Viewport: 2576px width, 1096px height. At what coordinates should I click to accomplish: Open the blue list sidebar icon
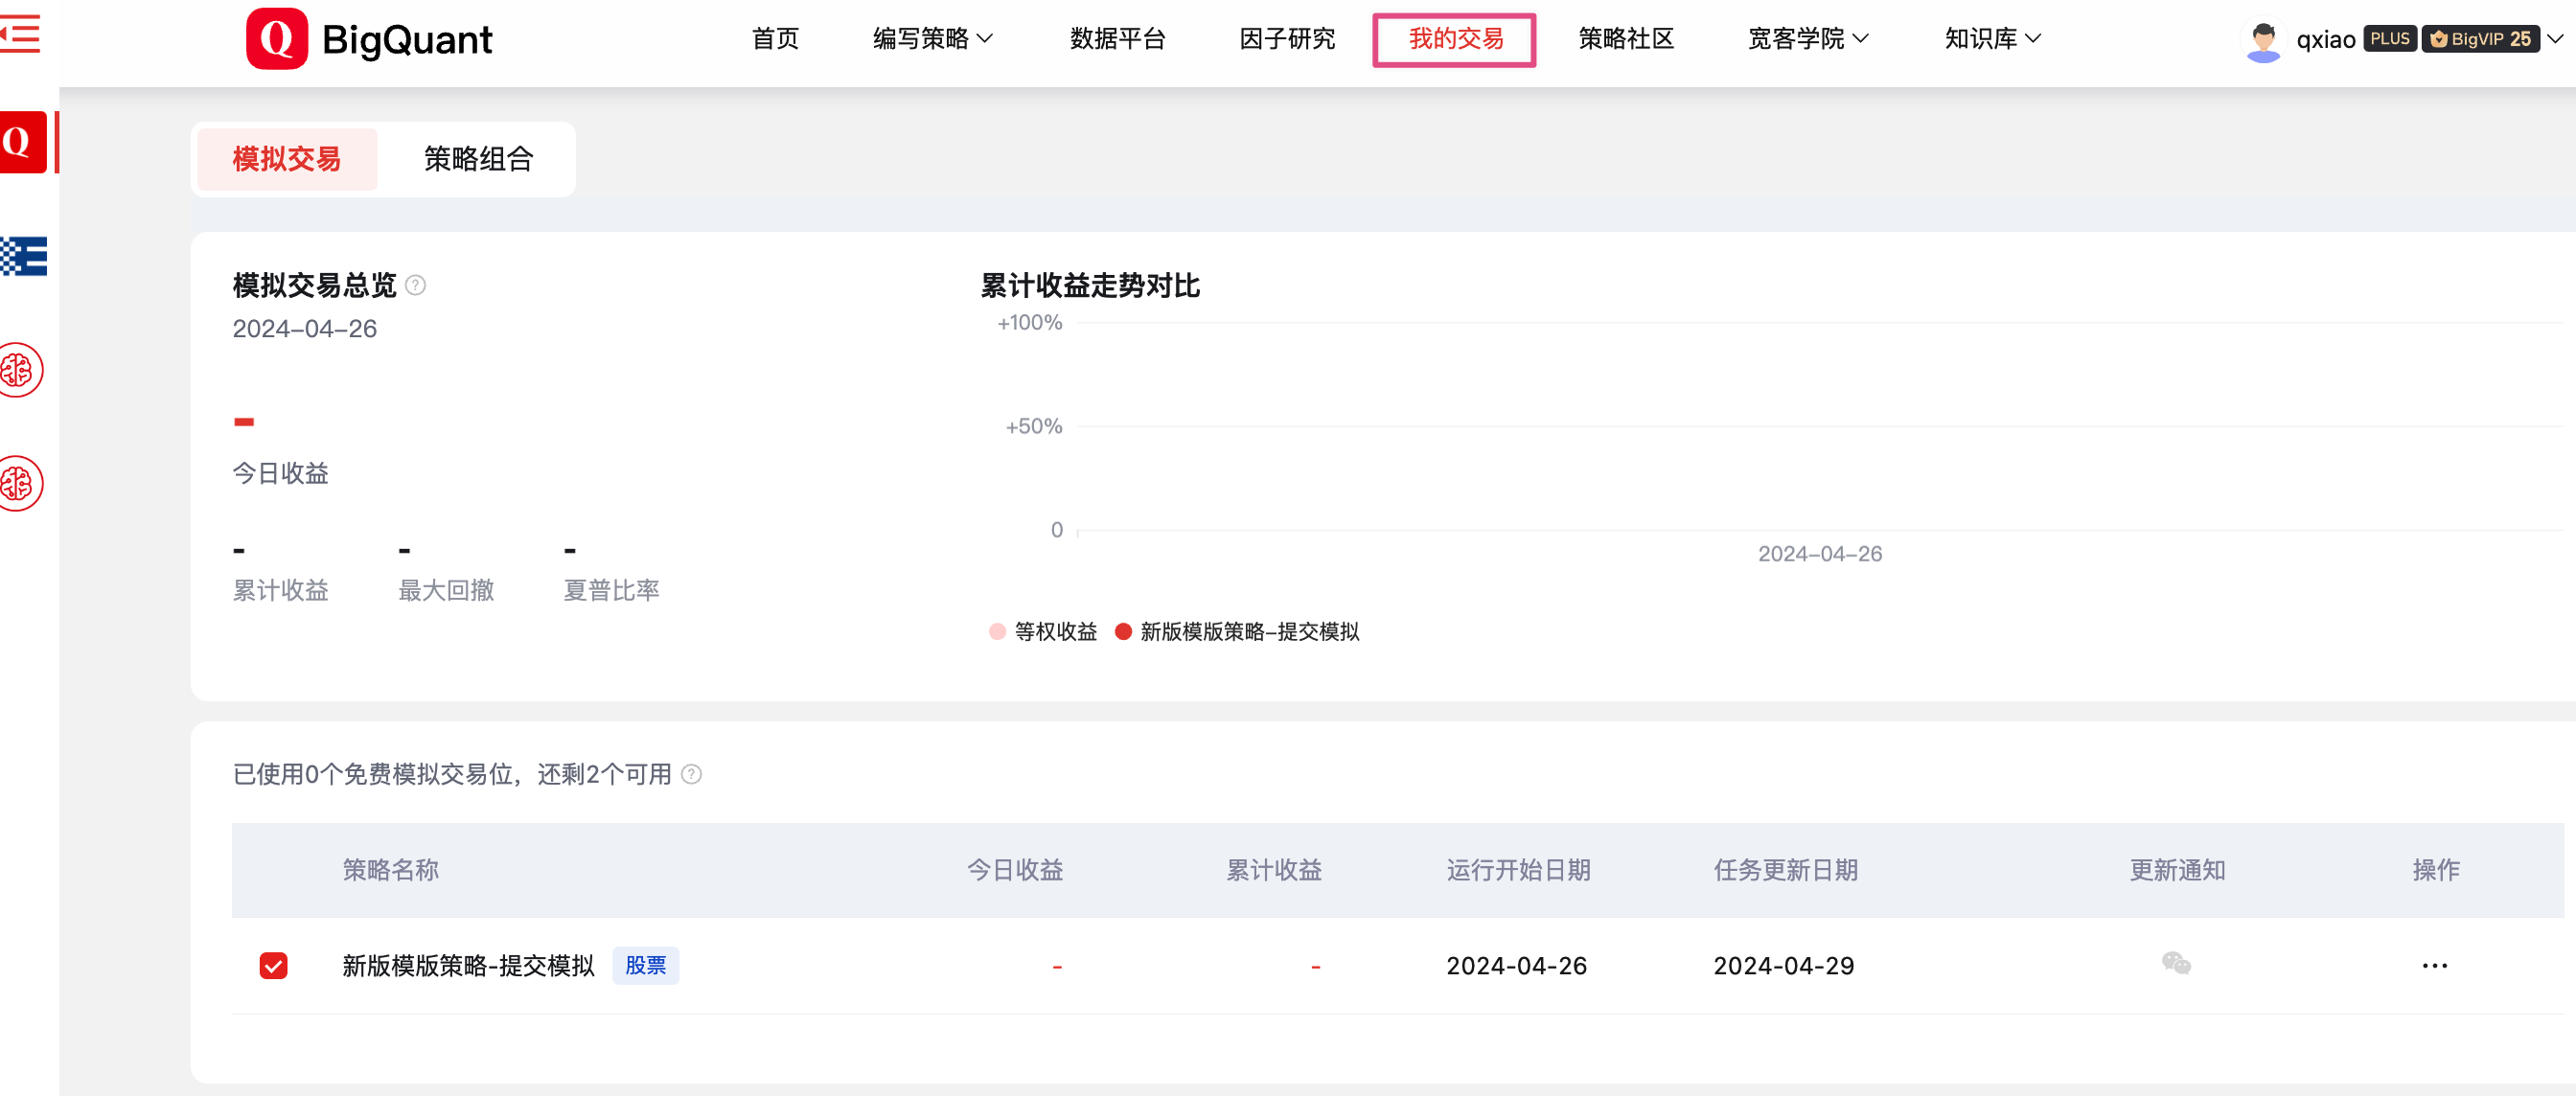24,257
